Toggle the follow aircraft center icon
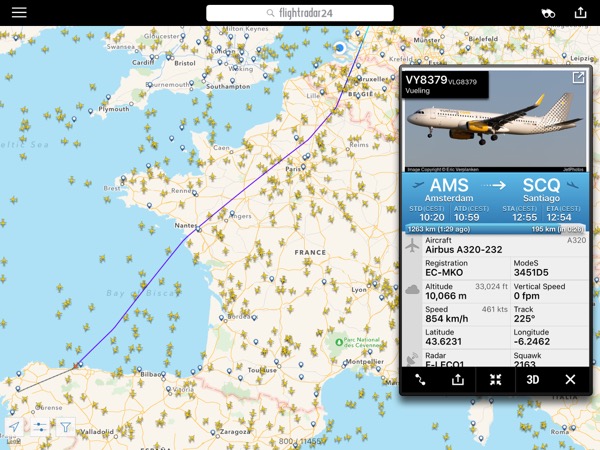 [x=495, y=380]
